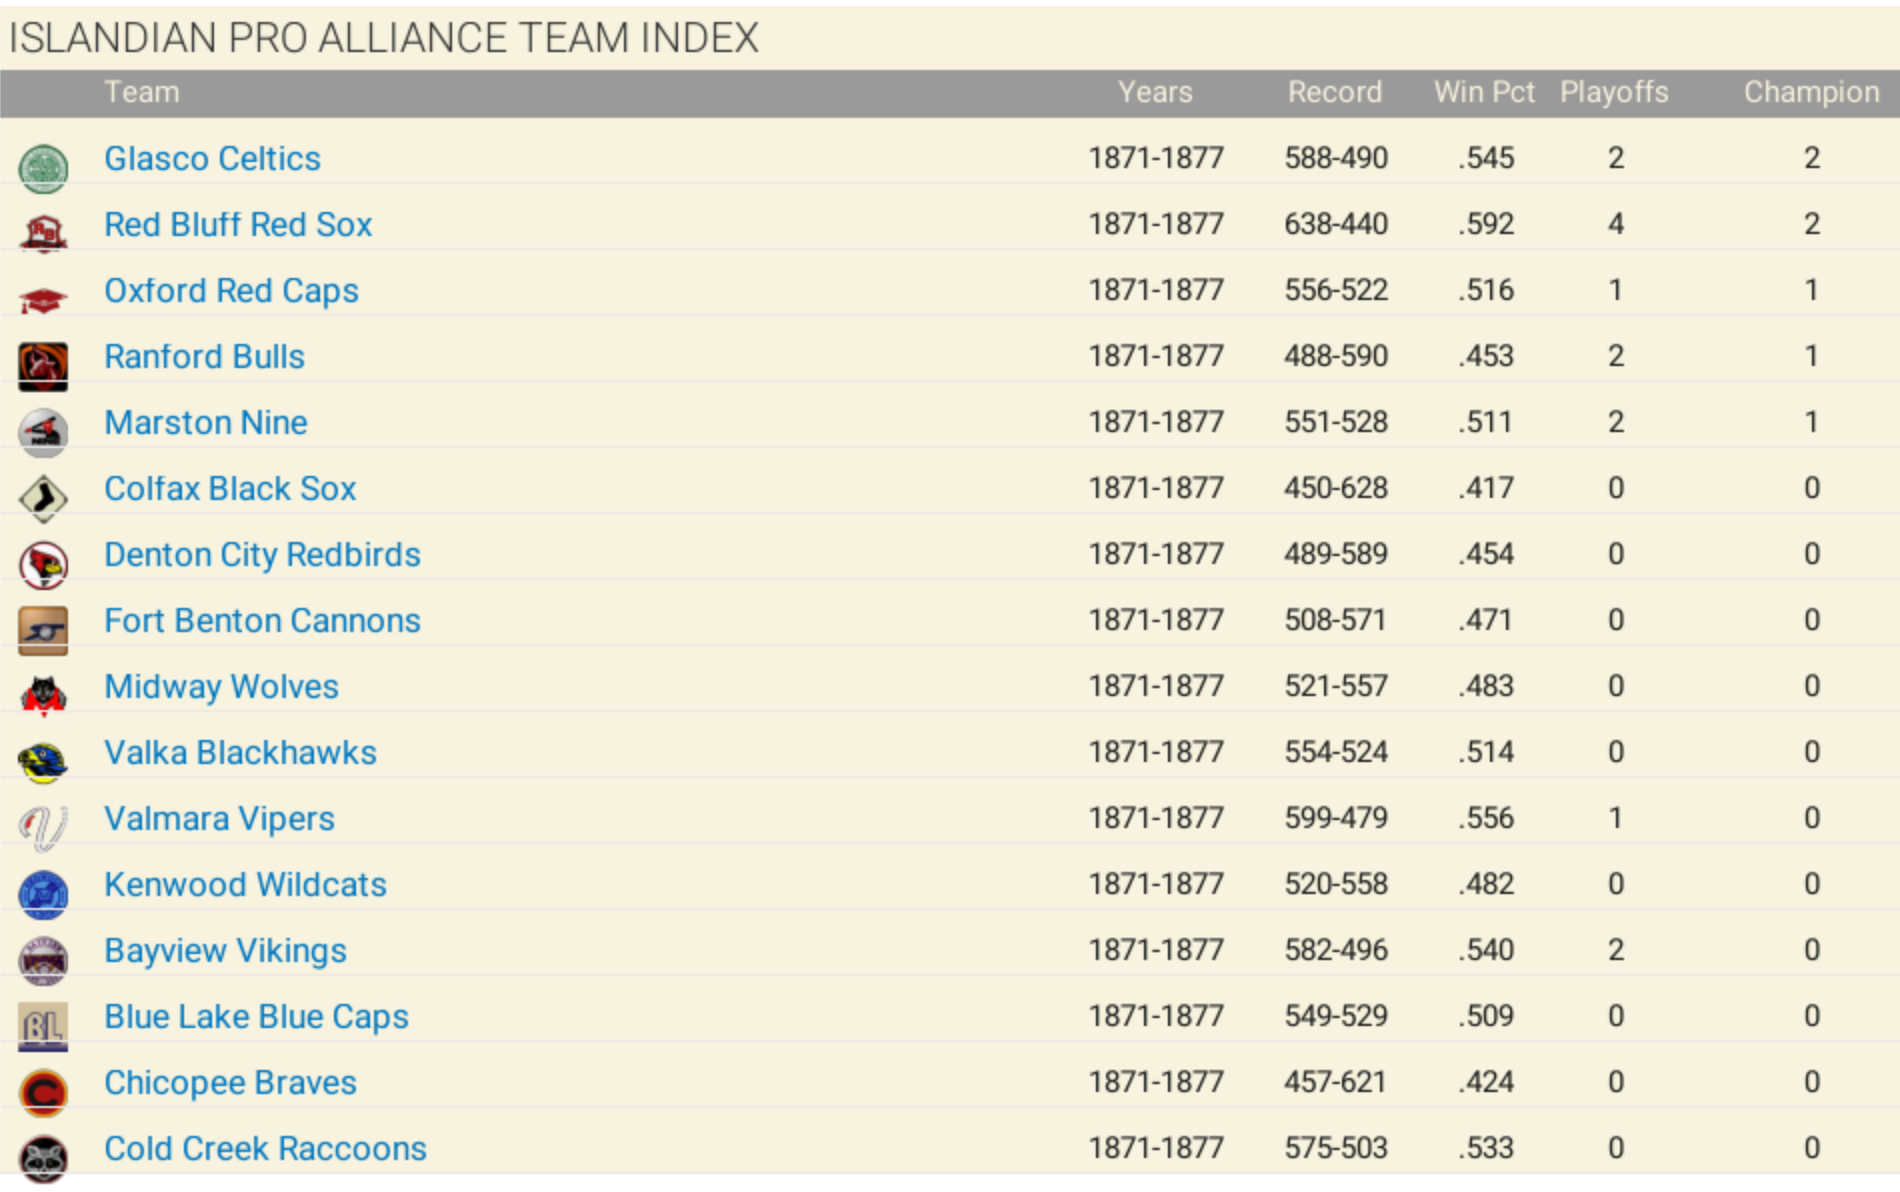Open the Kenwood Wildcats team link
1900x1192 pixels.
[x=245, y=884]
